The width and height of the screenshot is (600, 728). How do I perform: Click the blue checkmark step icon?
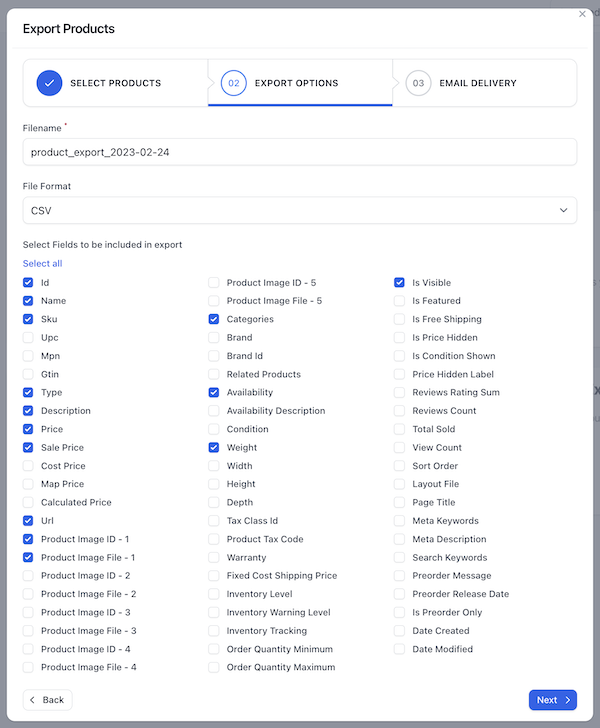coord(49,83)
